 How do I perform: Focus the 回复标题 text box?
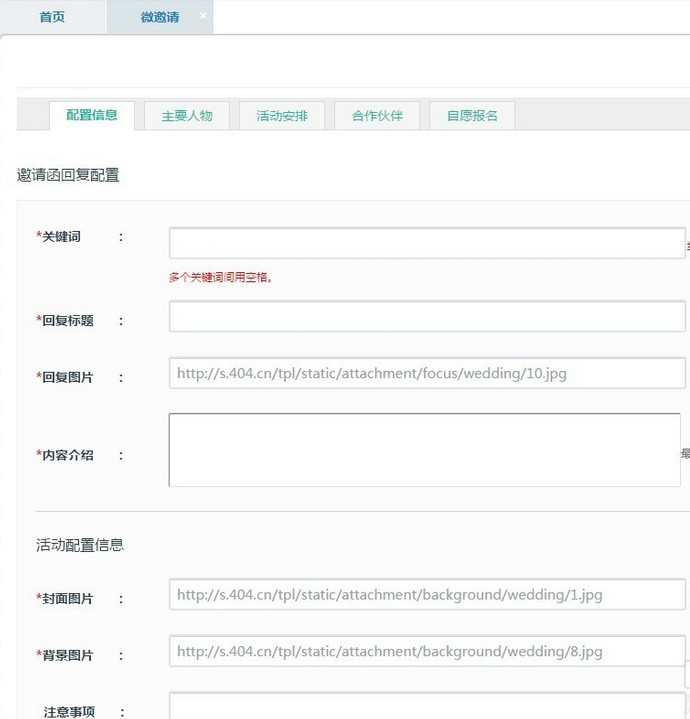click(427, 317)
